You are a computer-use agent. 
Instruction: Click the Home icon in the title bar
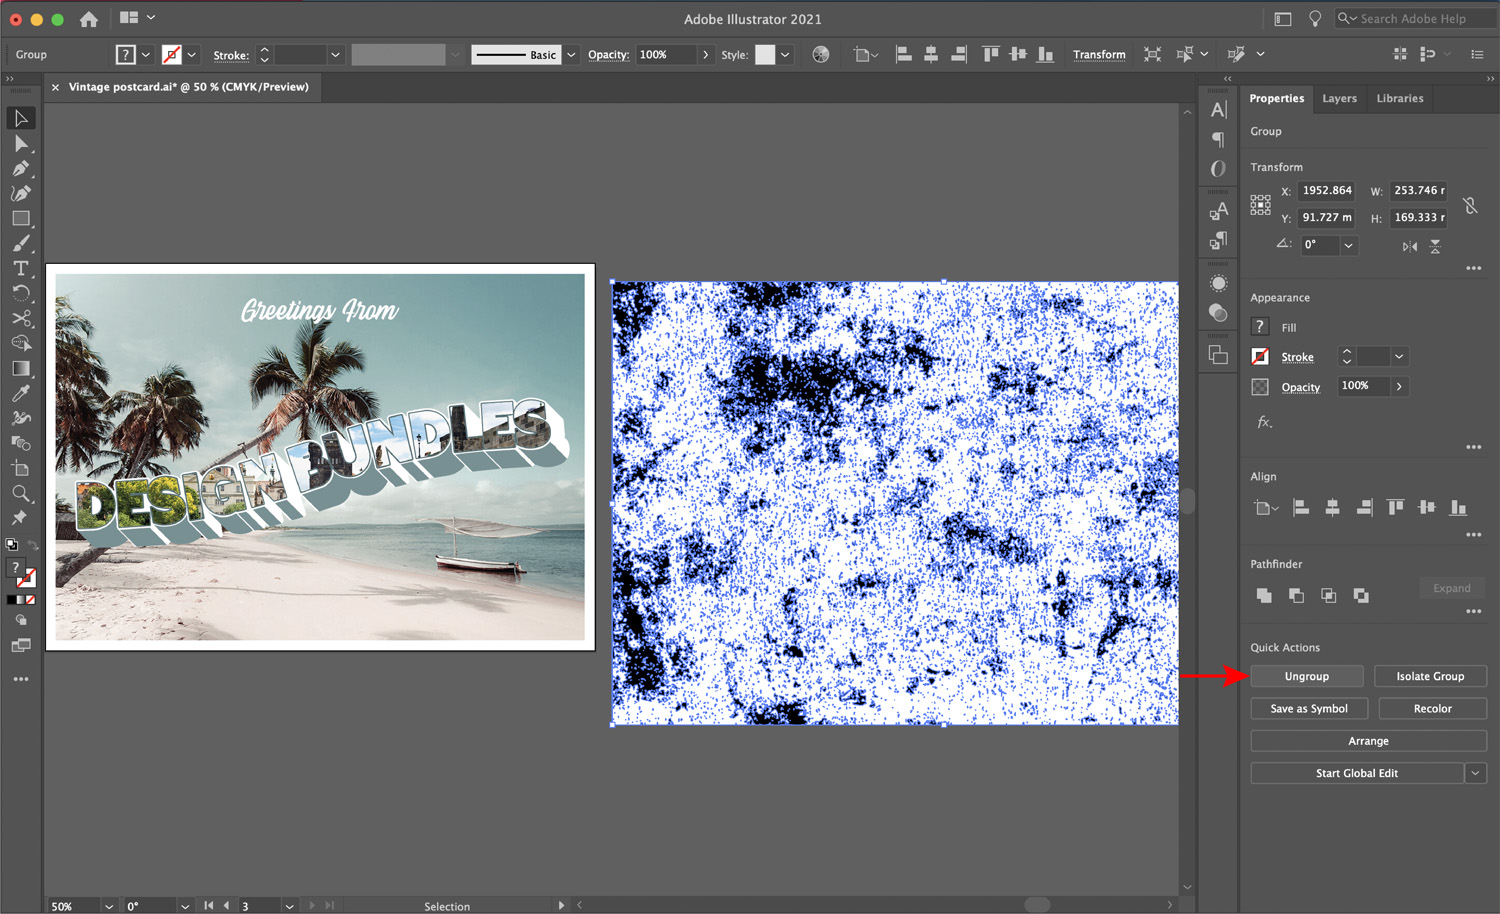click(89, 19)
